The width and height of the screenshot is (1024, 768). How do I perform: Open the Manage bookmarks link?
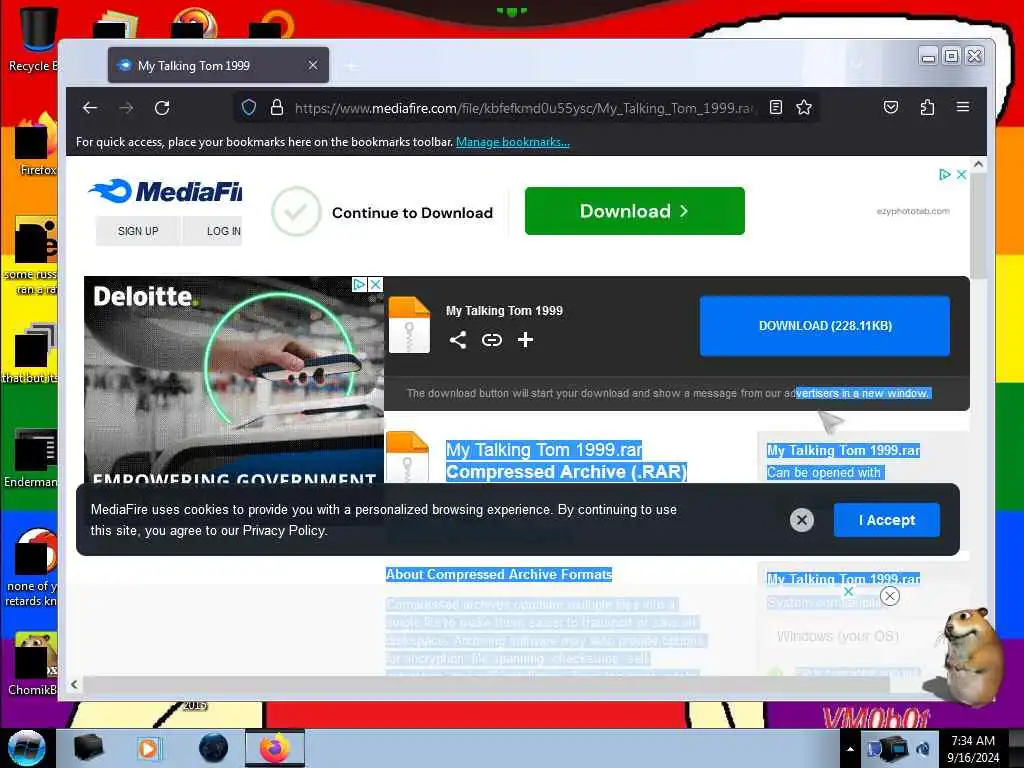[x=513, y=142]
